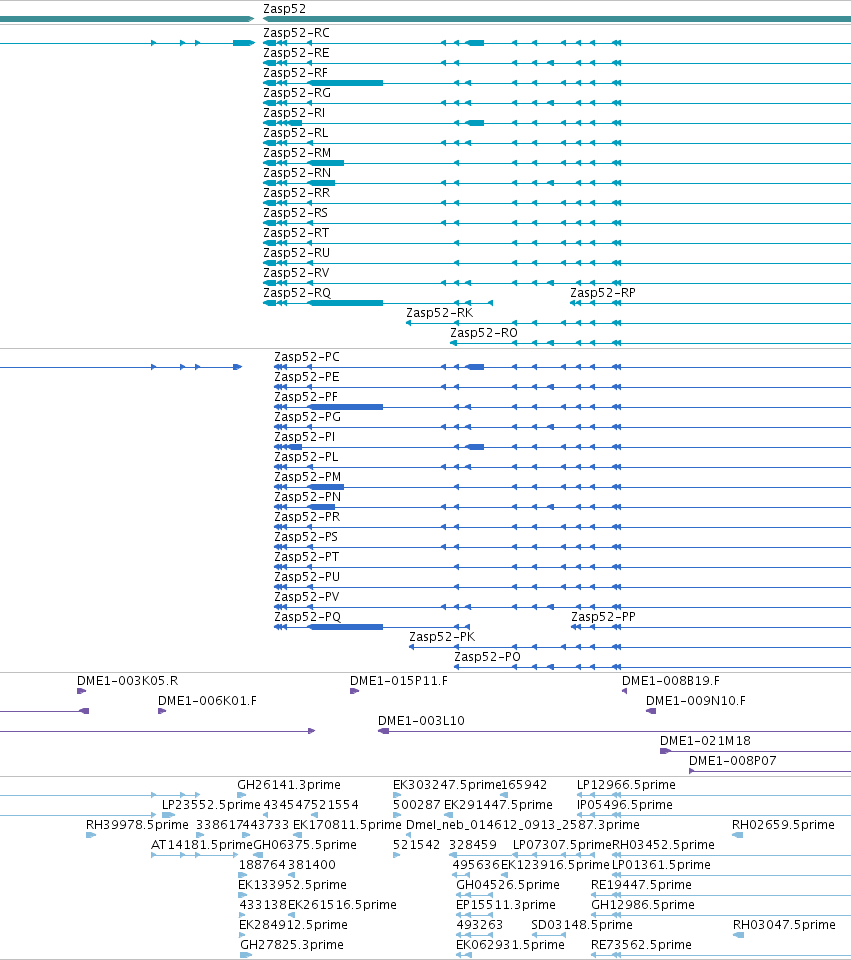Click Dmel_neb_014612_0913_2587.3prime label
Viewport: 851px width, 960px height.
click(x=523, y=825)
